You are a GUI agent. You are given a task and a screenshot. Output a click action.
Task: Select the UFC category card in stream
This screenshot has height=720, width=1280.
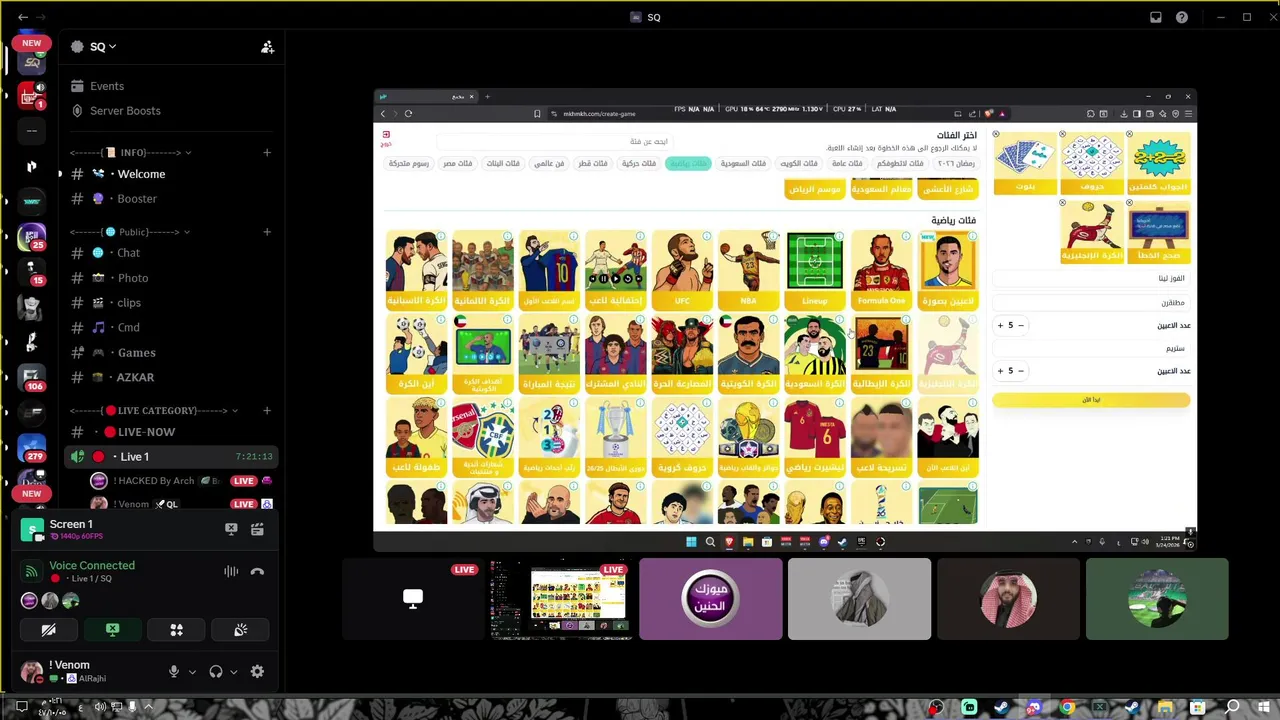(x=682, y=270)
